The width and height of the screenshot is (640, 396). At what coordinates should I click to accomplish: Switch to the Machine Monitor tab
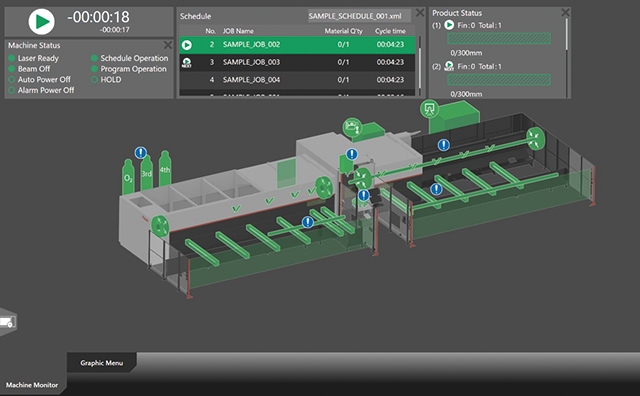pyautogui.click(x=32, y=385)
